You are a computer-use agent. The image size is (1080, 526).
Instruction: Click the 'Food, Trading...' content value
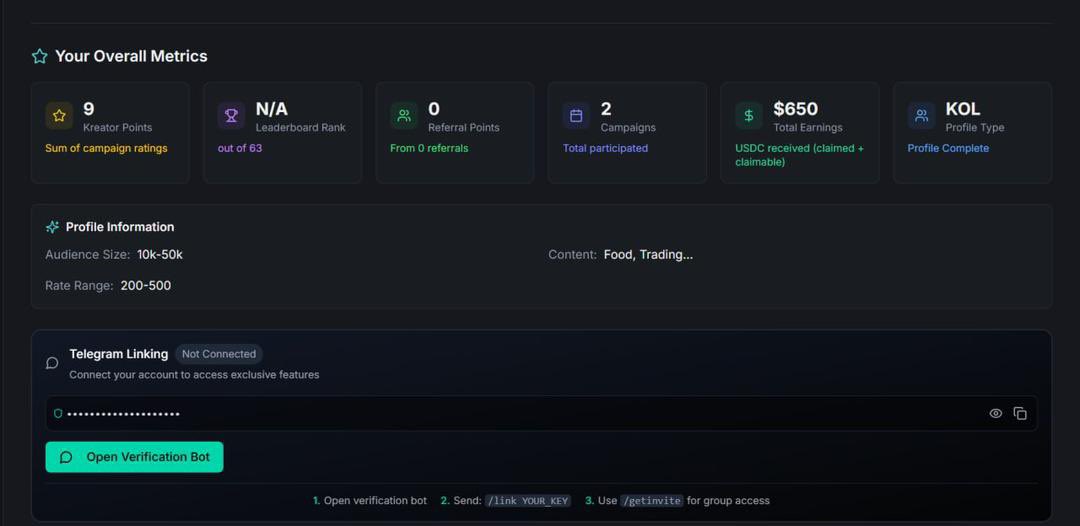tap(648, 255)
